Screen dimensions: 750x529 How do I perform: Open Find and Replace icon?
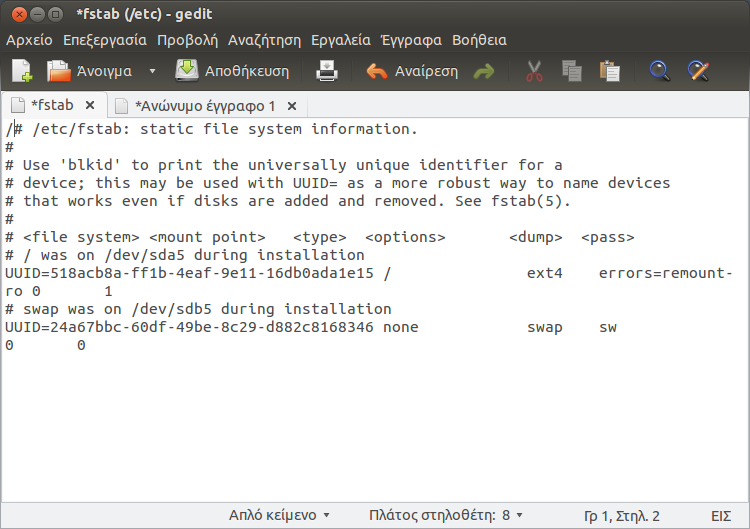[698, 71]
